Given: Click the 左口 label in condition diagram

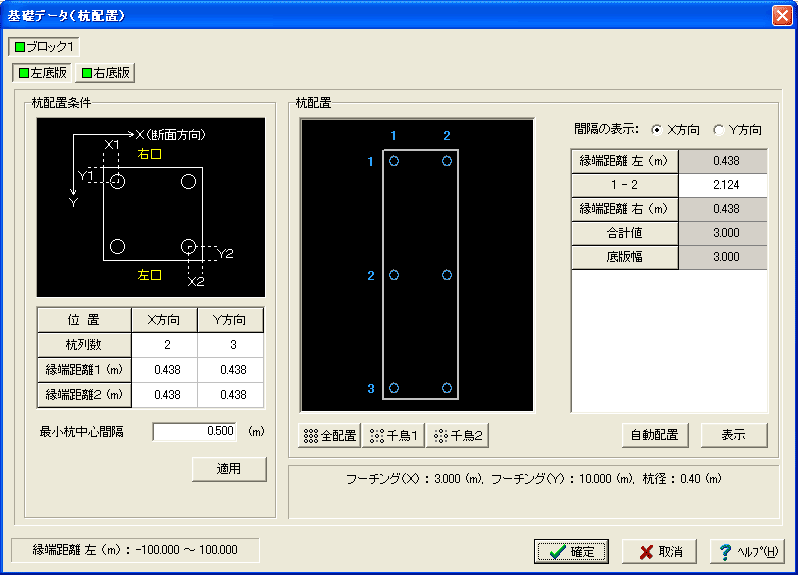Looking at the screenshot, I should pyautogui.click(x=150, y=275).
